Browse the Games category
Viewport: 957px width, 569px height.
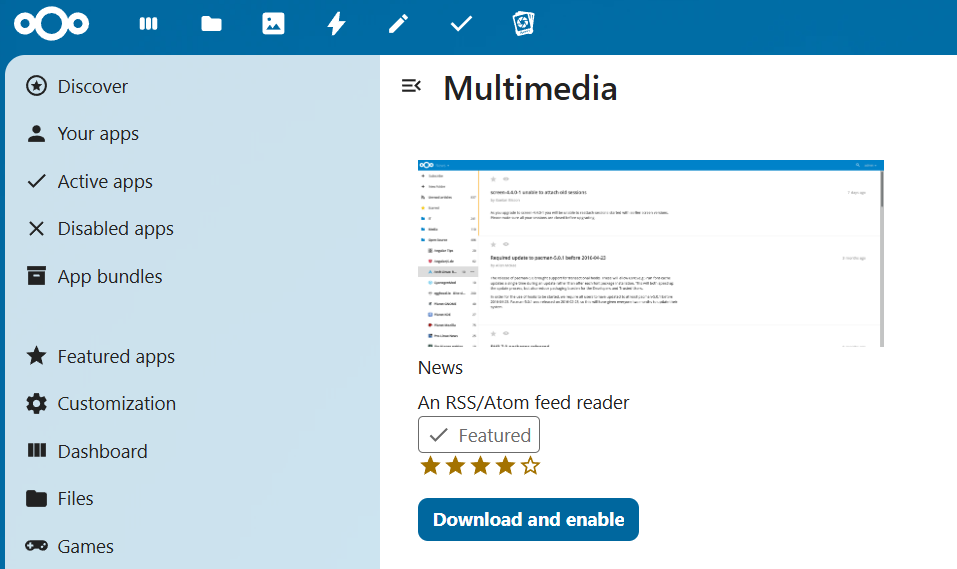(x=85, y=546)
